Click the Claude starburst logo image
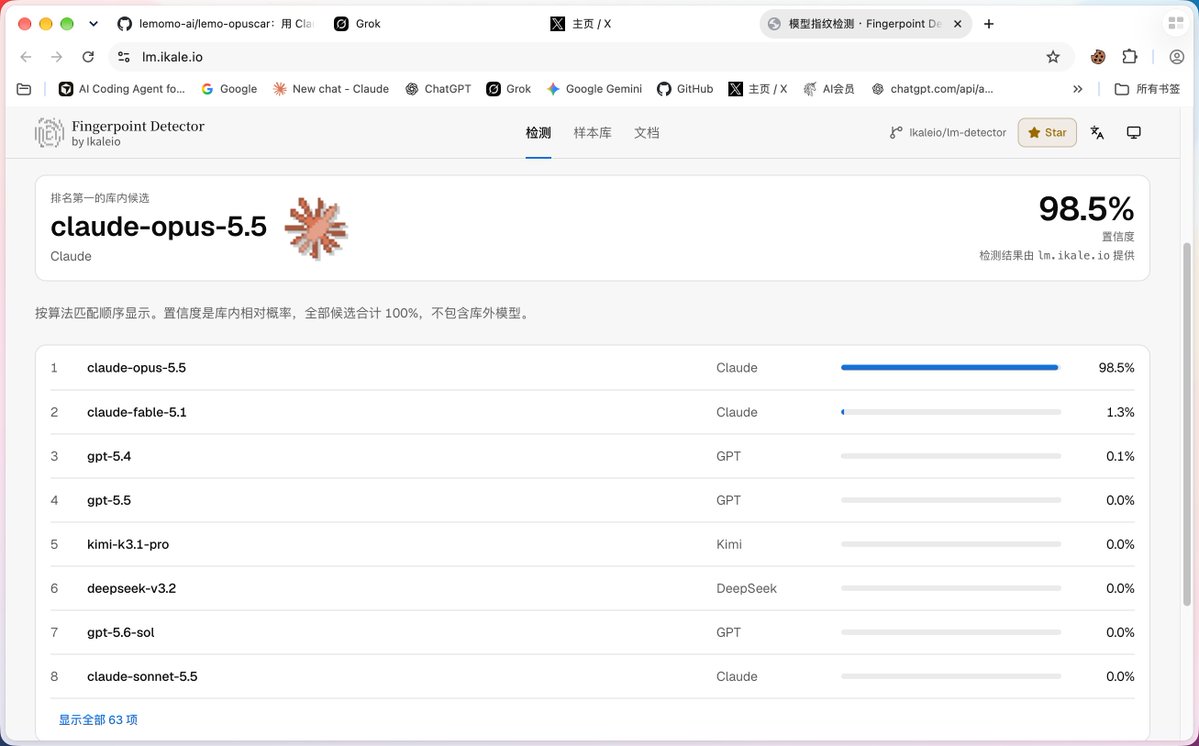The height and width of the screenshot is (746, 1199). (316, 228)
